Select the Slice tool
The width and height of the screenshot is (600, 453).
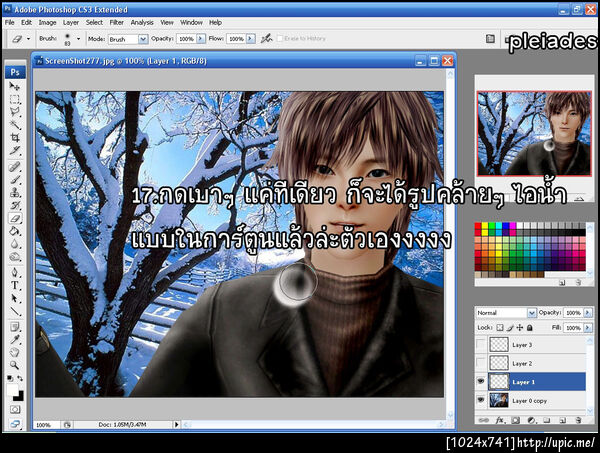click(x=15, y=150)
